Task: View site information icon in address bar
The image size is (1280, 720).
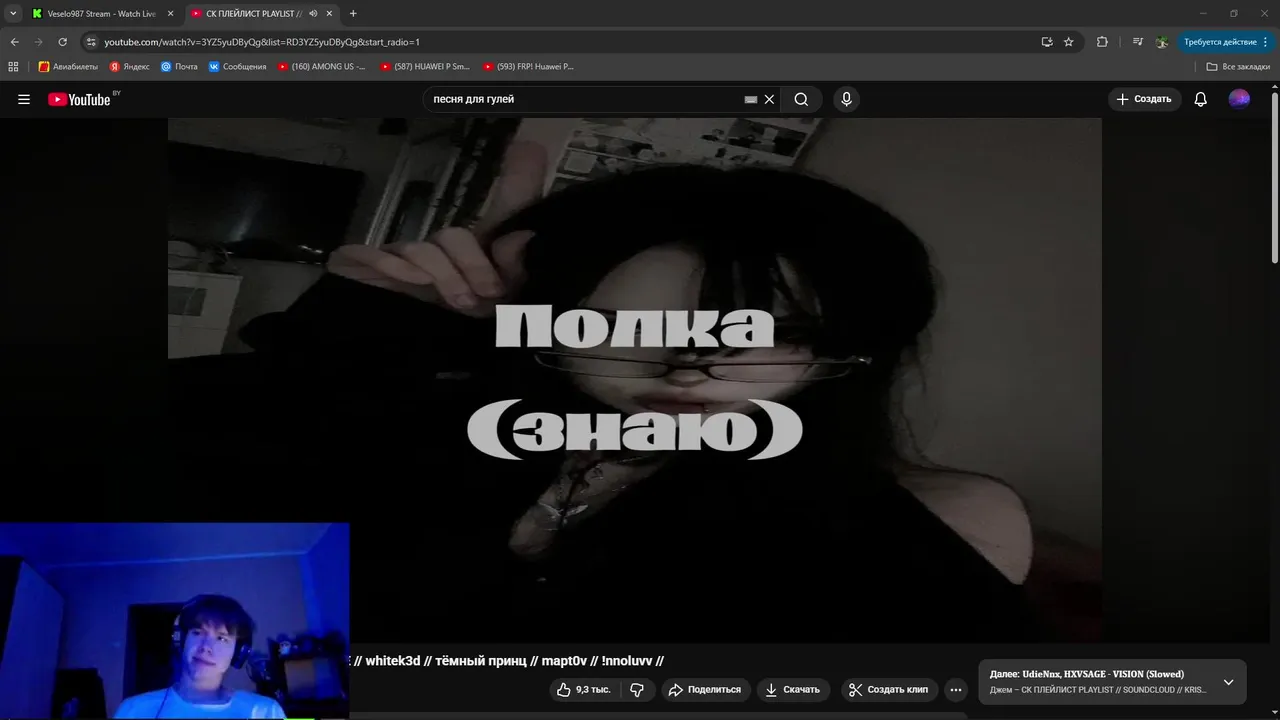Action: coord(91,42)
